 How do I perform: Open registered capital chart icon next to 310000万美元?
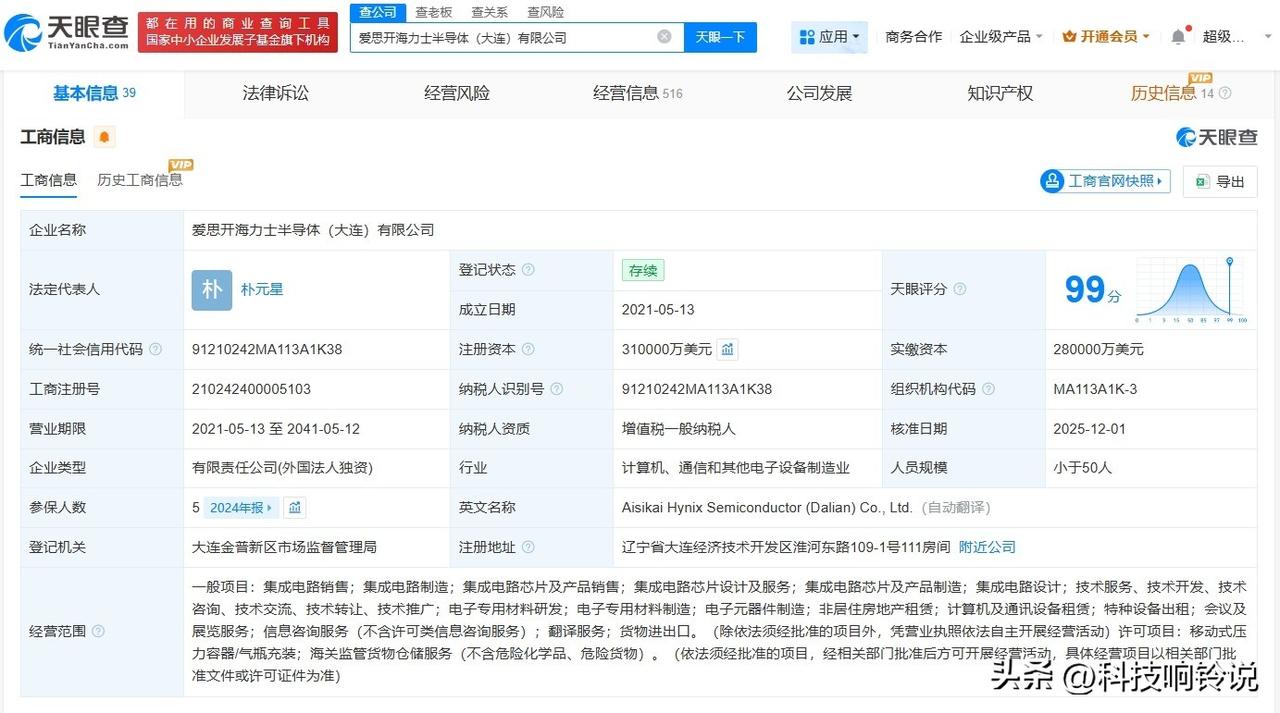pos(728,349)
